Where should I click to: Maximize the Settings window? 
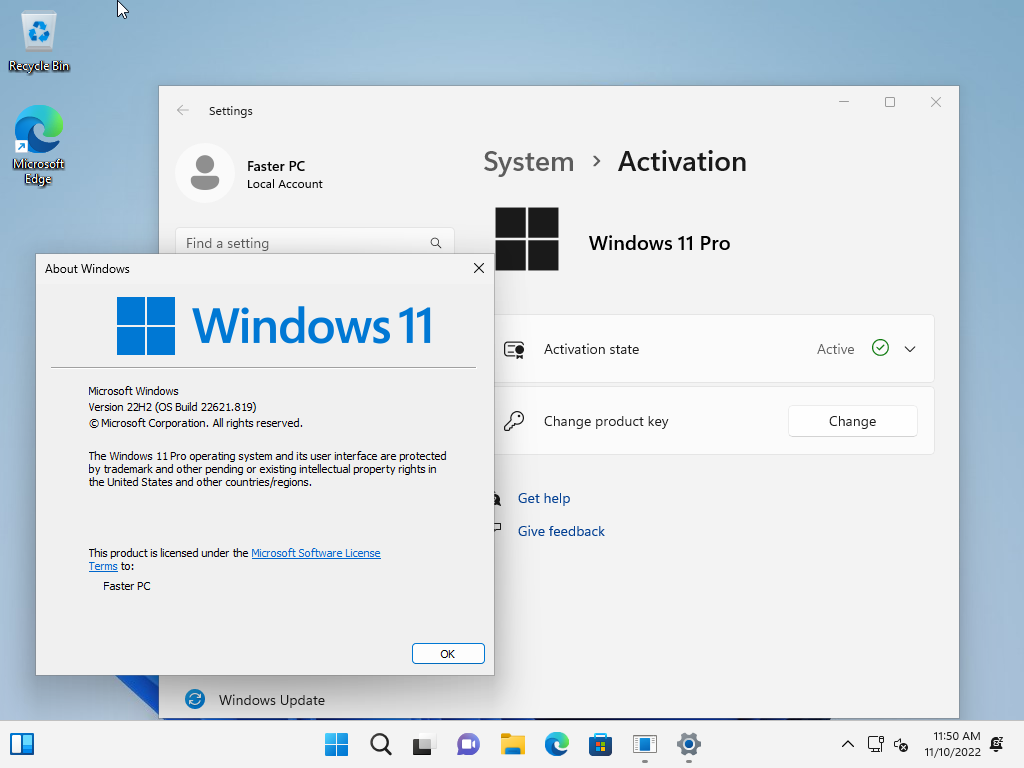coord(889,102)
